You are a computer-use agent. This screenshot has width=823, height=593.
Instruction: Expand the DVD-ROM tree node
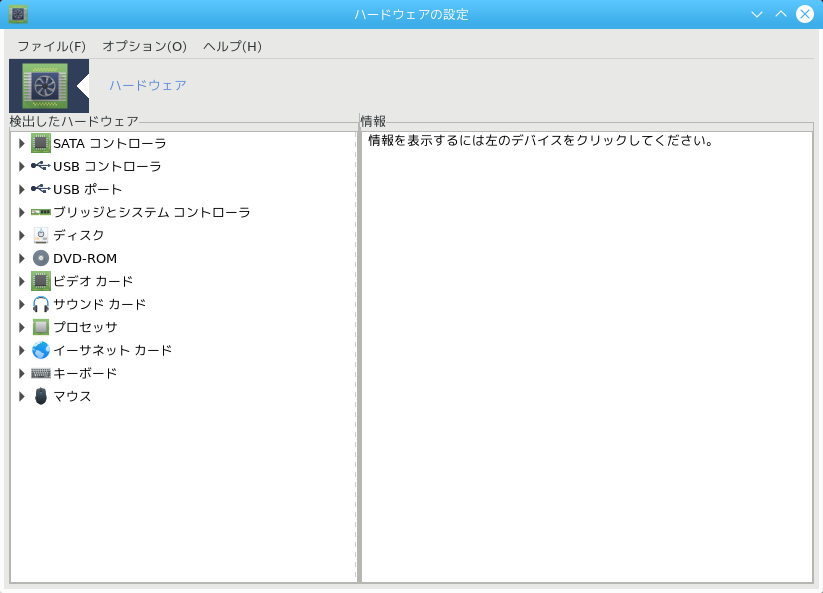[22, 258]
